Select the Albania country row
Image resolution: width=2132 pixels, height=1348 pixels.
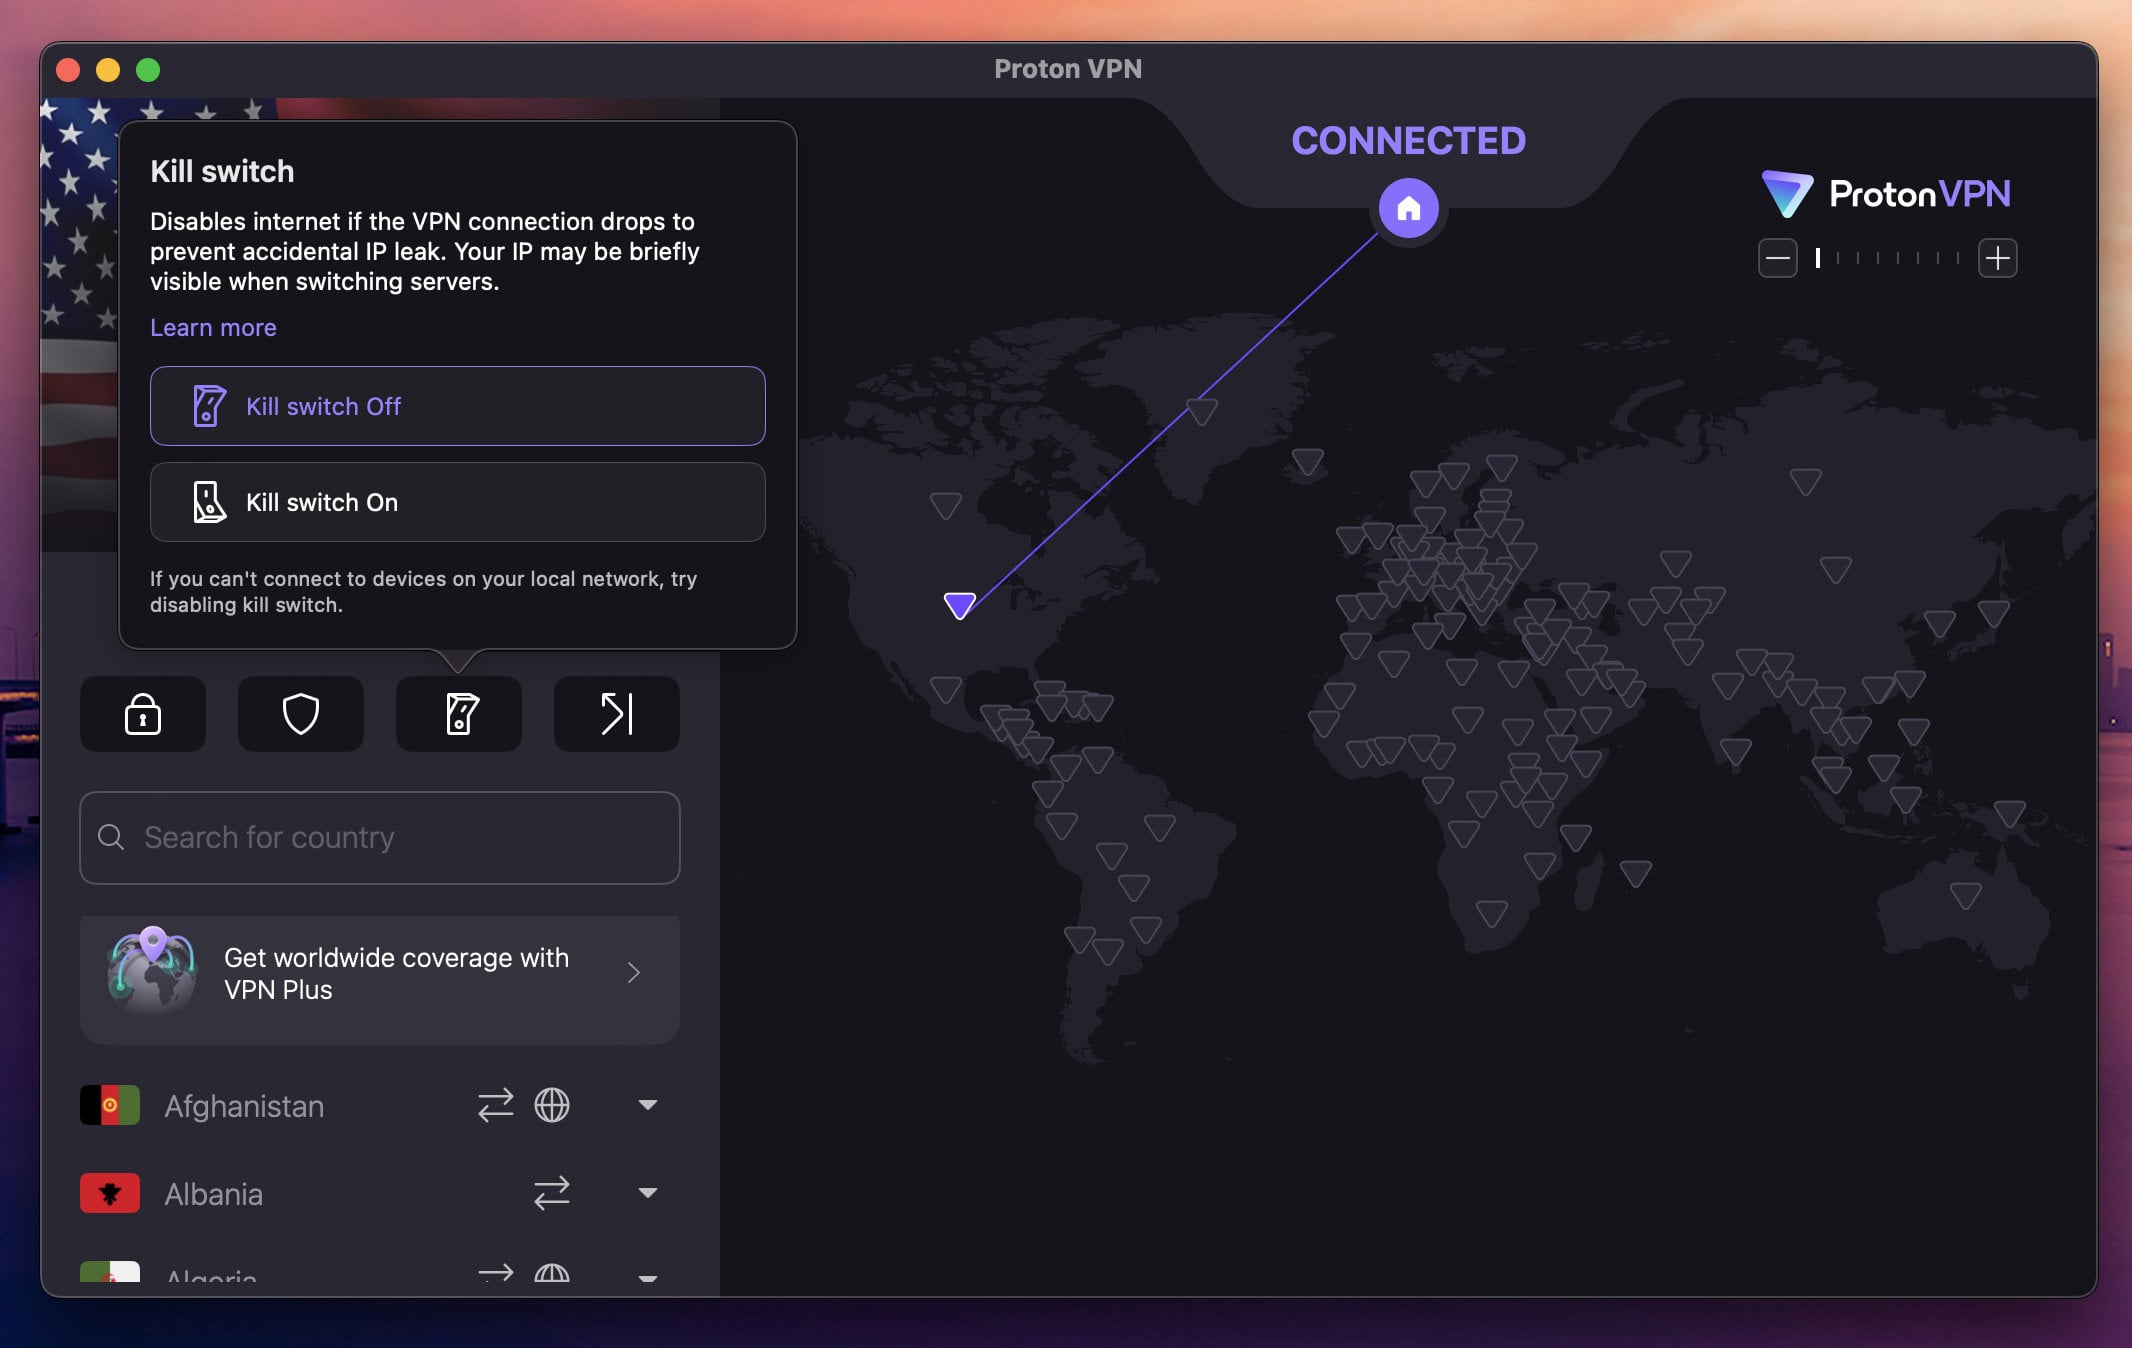[380, 1193]
